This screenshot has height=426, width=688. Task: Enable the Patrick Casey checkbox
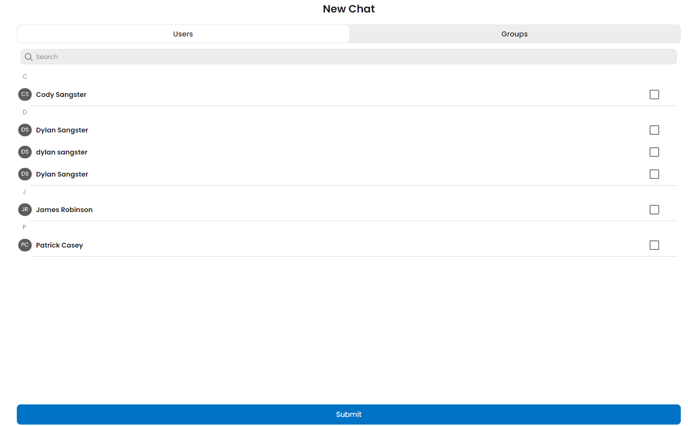coord(654,245)
